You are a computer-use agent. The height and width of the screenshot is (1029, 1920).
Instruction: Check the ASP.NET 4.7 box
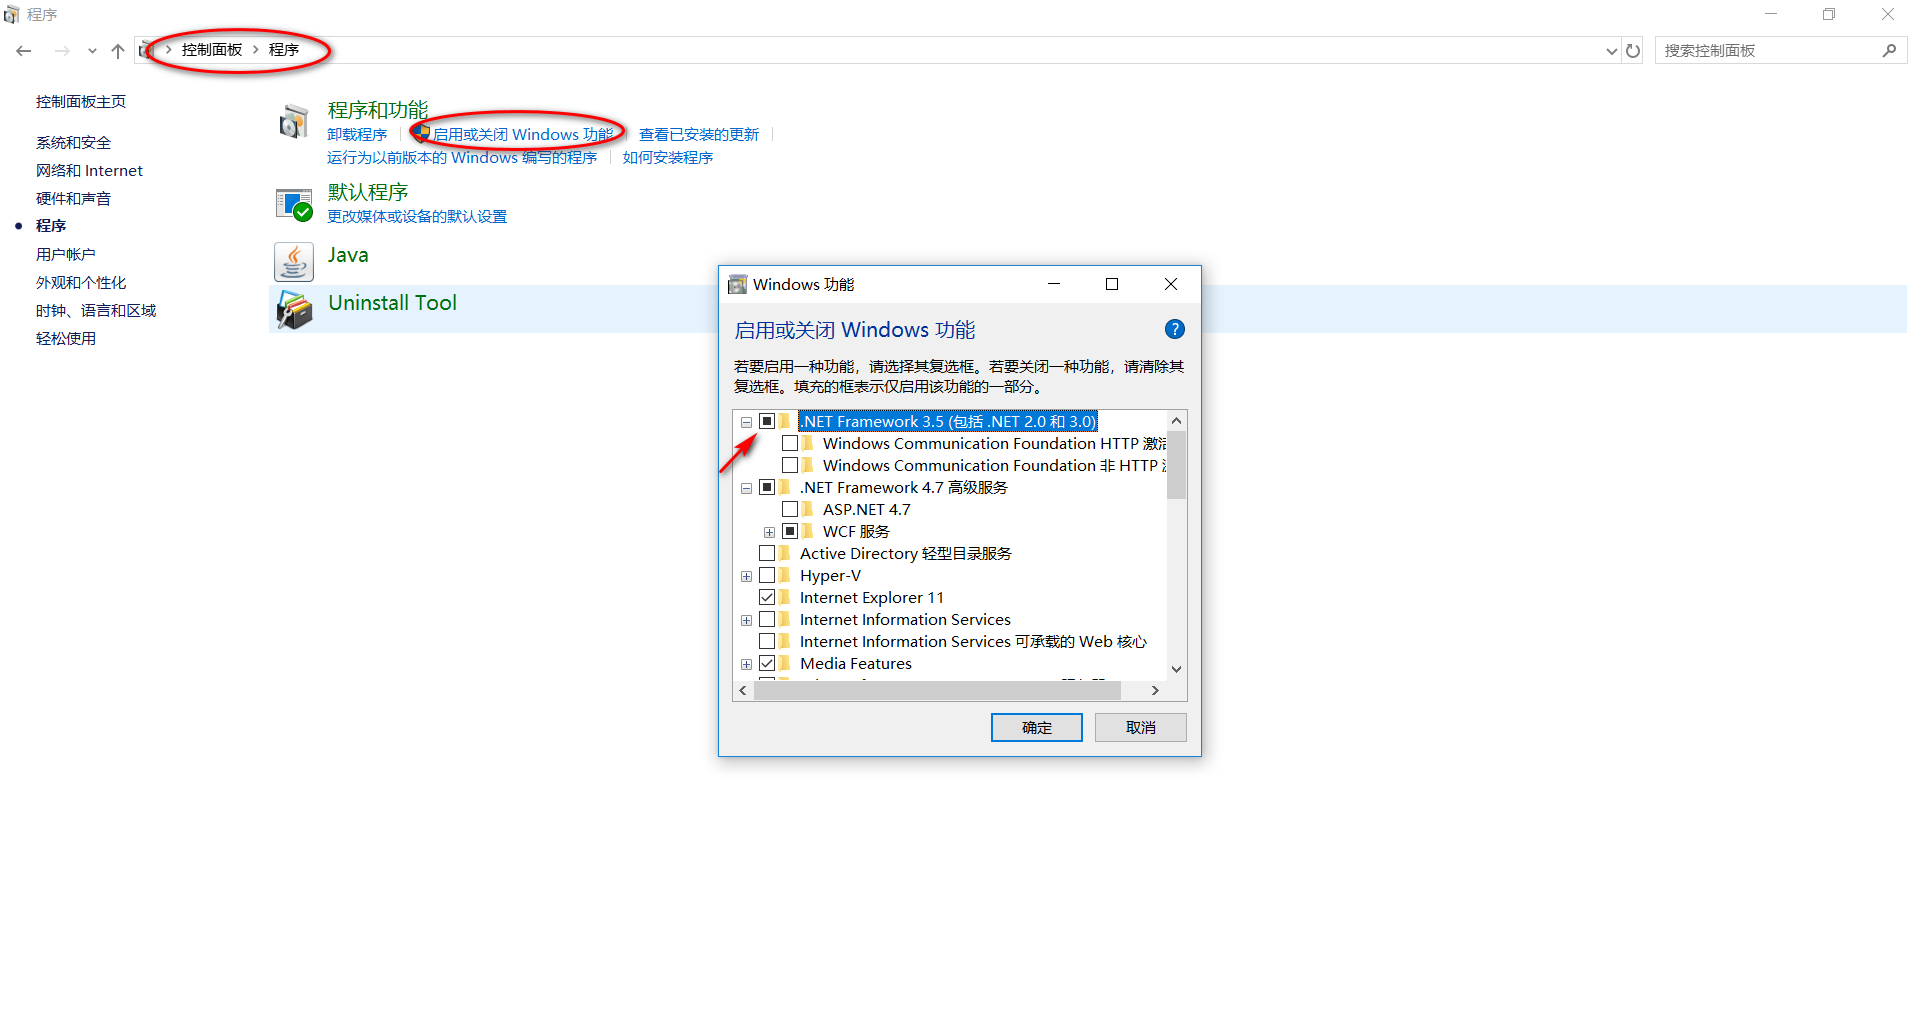pos(790,509)
